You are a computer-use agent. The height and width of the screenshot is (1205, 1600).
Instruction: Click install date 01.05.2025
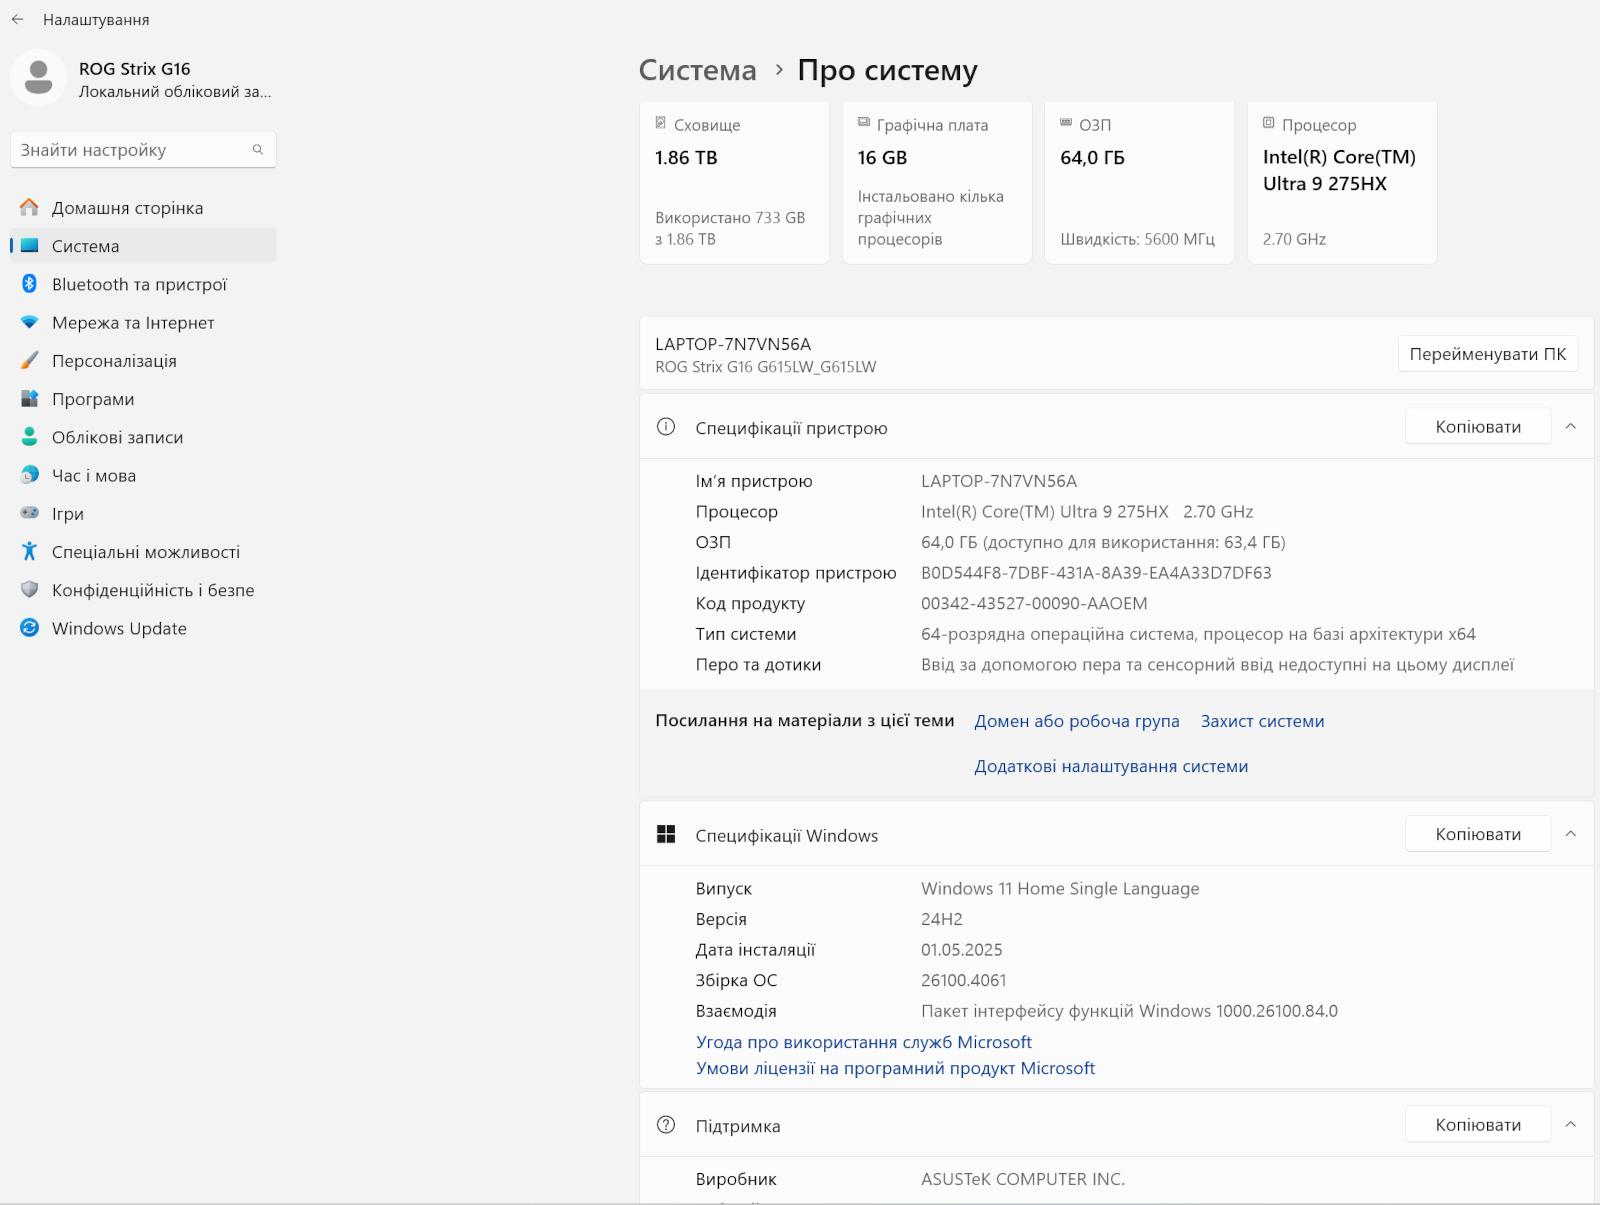point(962,950)
